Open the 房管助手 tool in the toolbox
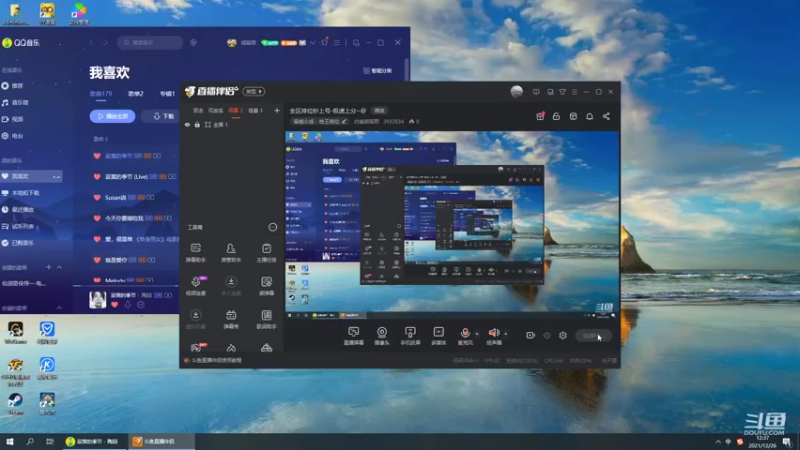This screenshot has height=450, width=800. point(231,253)
